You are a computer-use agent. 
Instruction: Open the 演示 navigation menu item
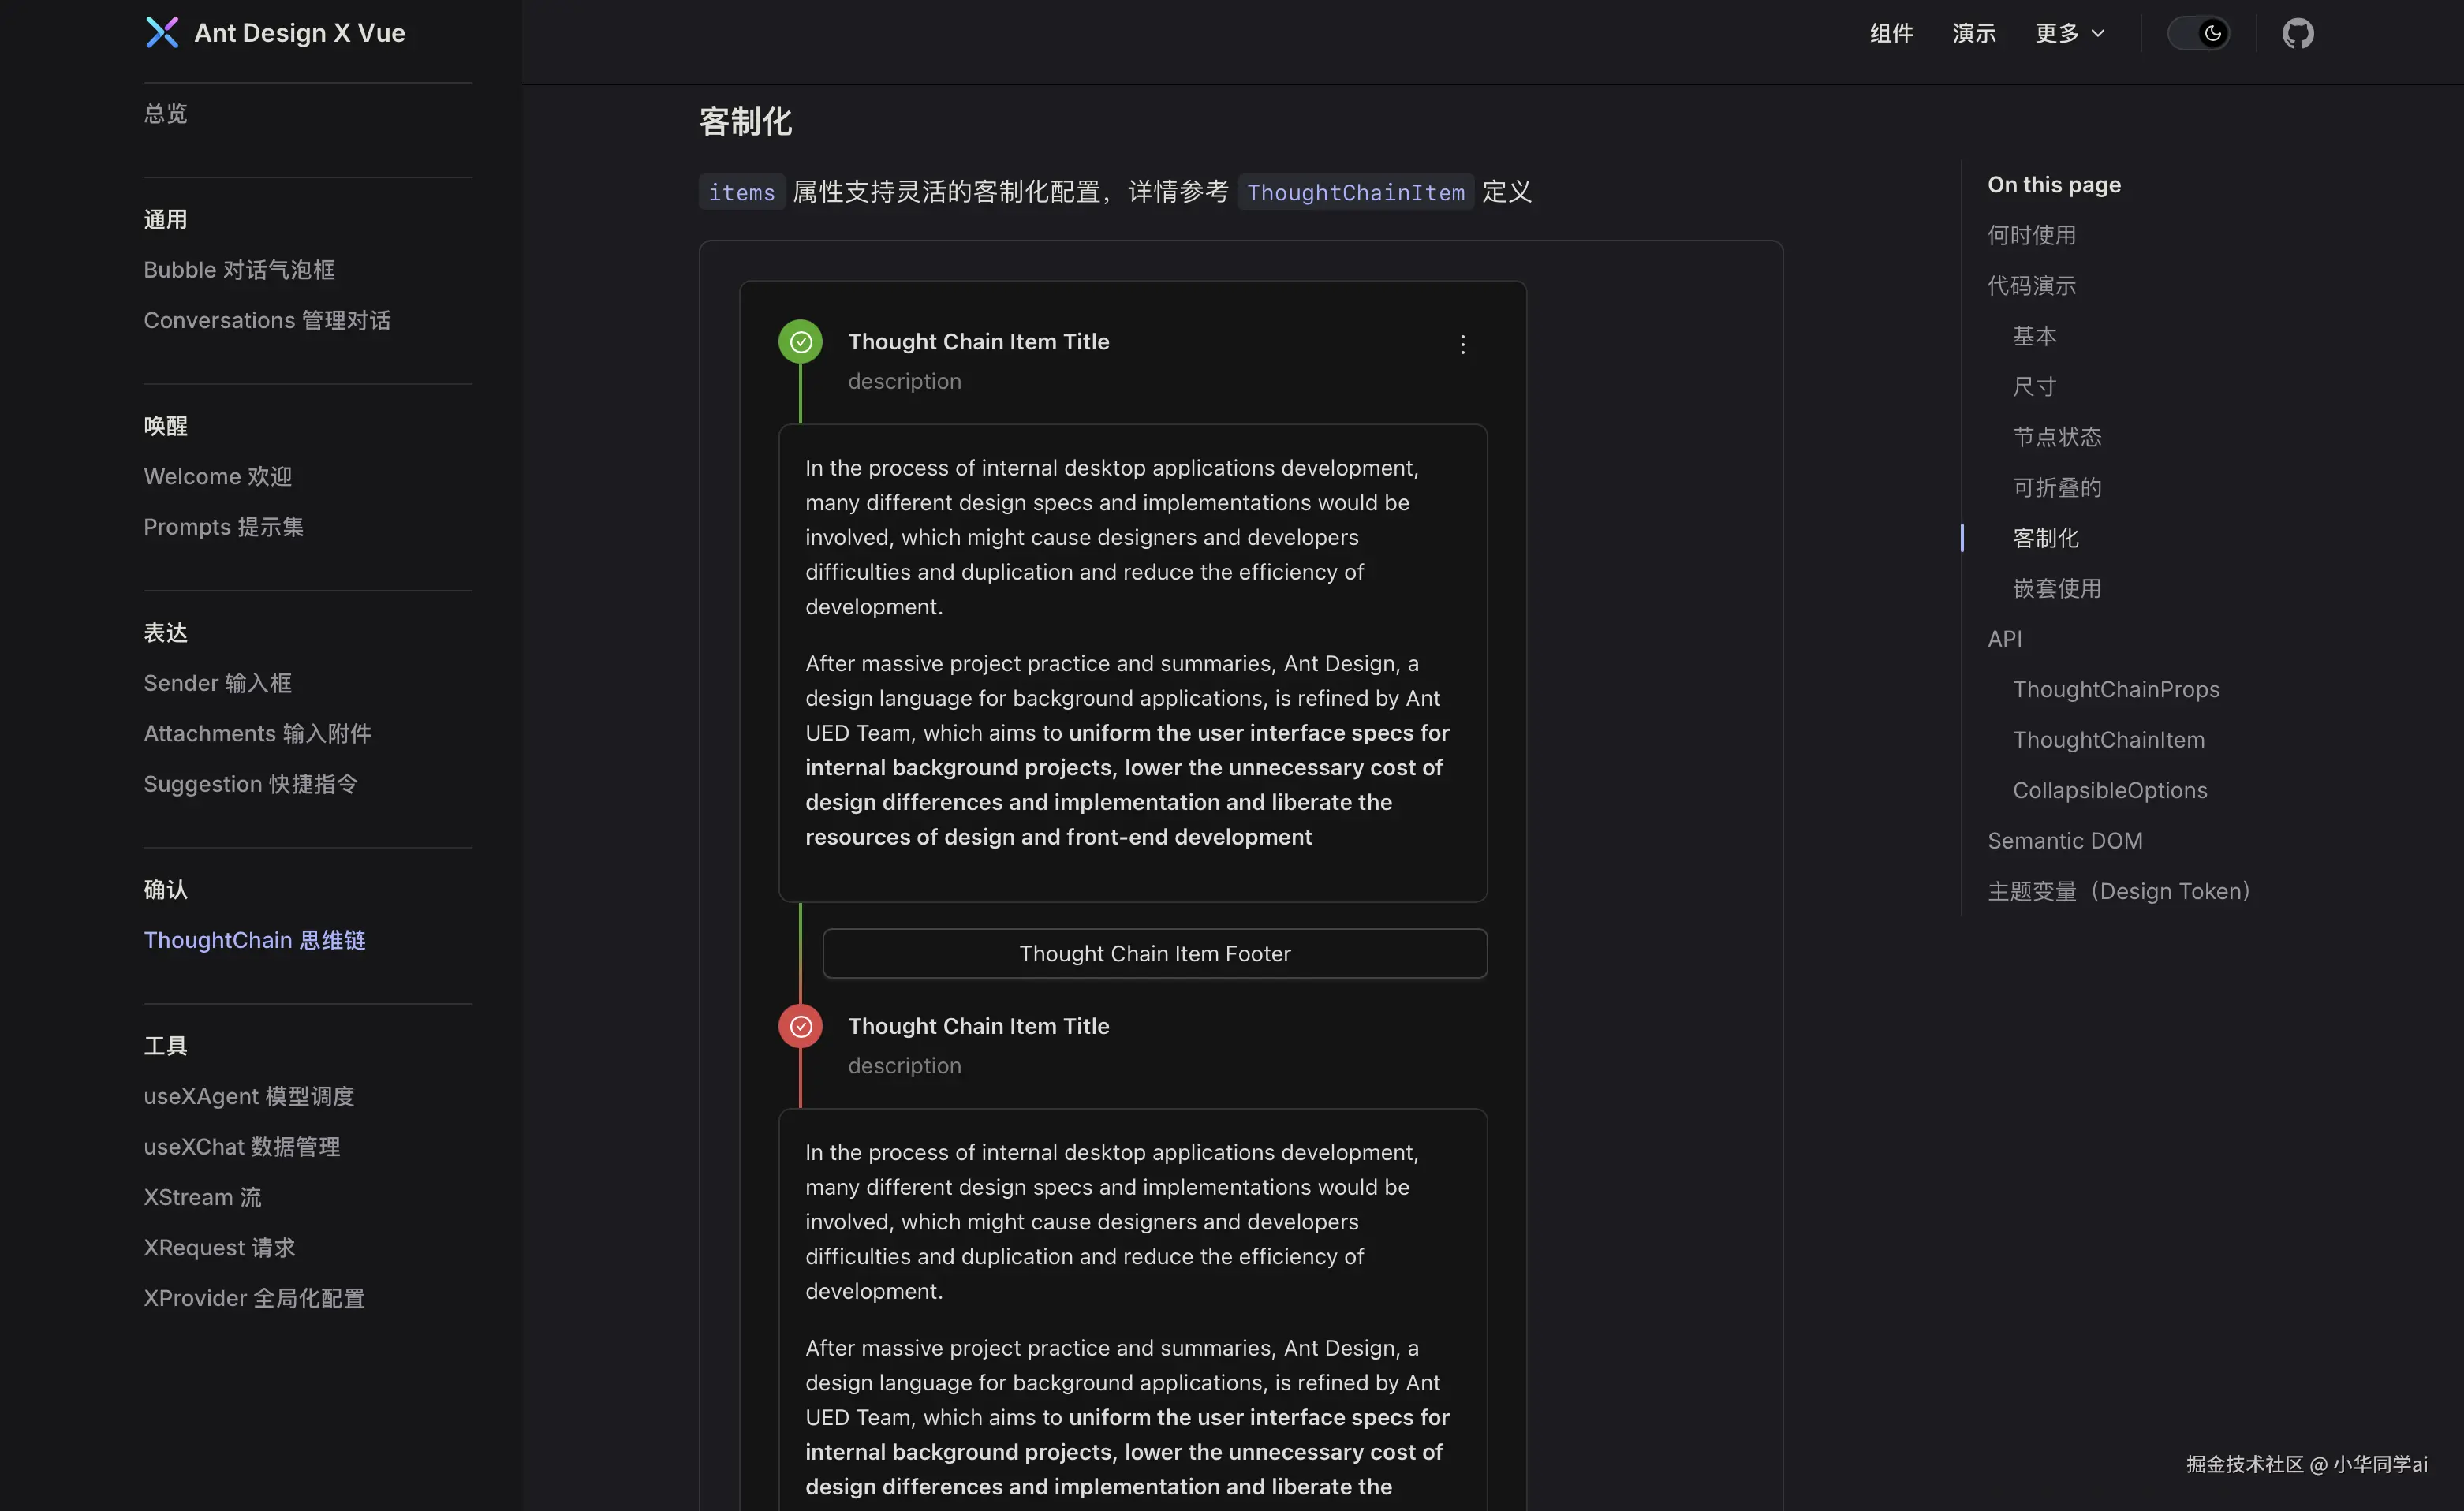(1974, 33)
